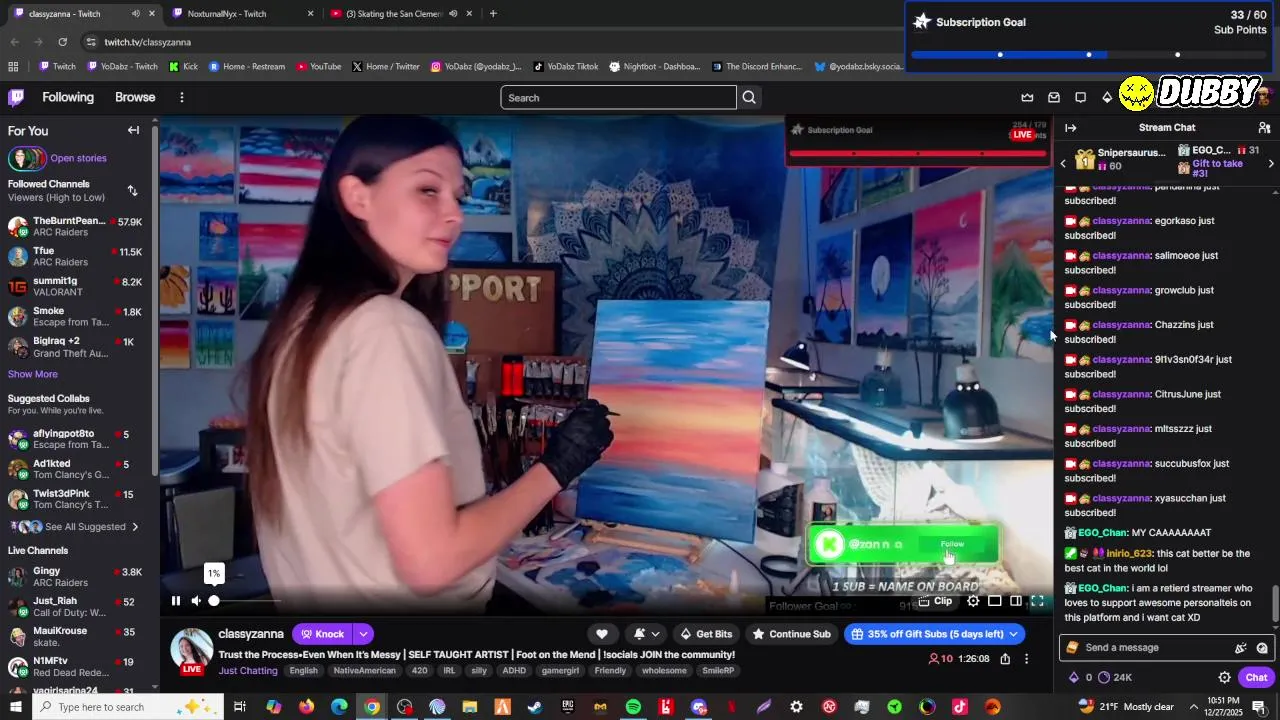The height and width of the screenshot is (720, 1280).
Task: Open whispers speech bubble icon
Action: (x=1080, y=97)
